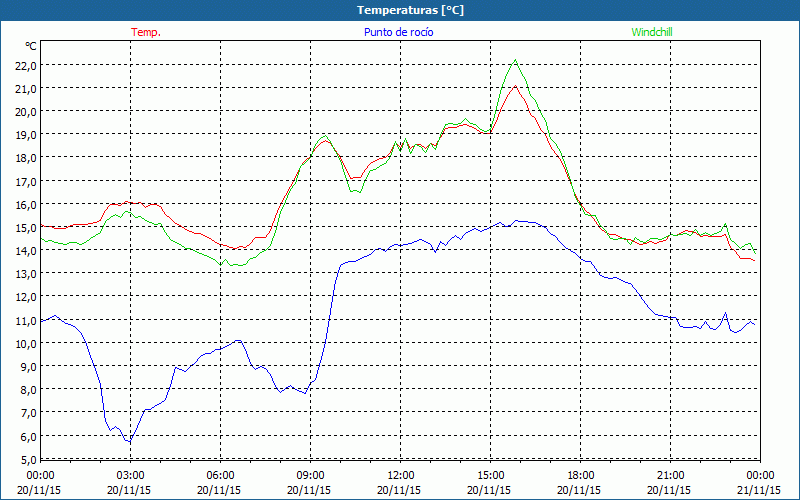This screenshot has width=800, height=500.
Task: Click the green Windchill curve's highest peak
Action: [515, 60]
